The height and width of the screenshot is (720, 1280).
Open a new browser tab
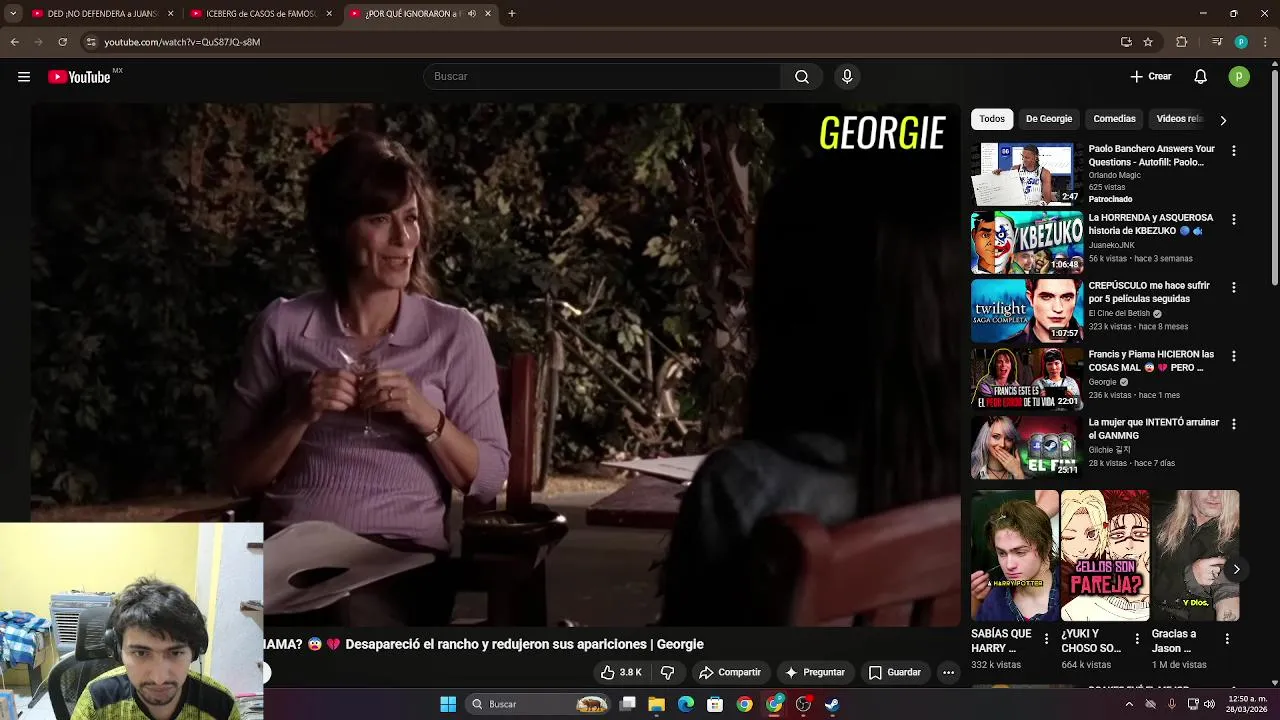pyautogui.click(x=511, y=14)
